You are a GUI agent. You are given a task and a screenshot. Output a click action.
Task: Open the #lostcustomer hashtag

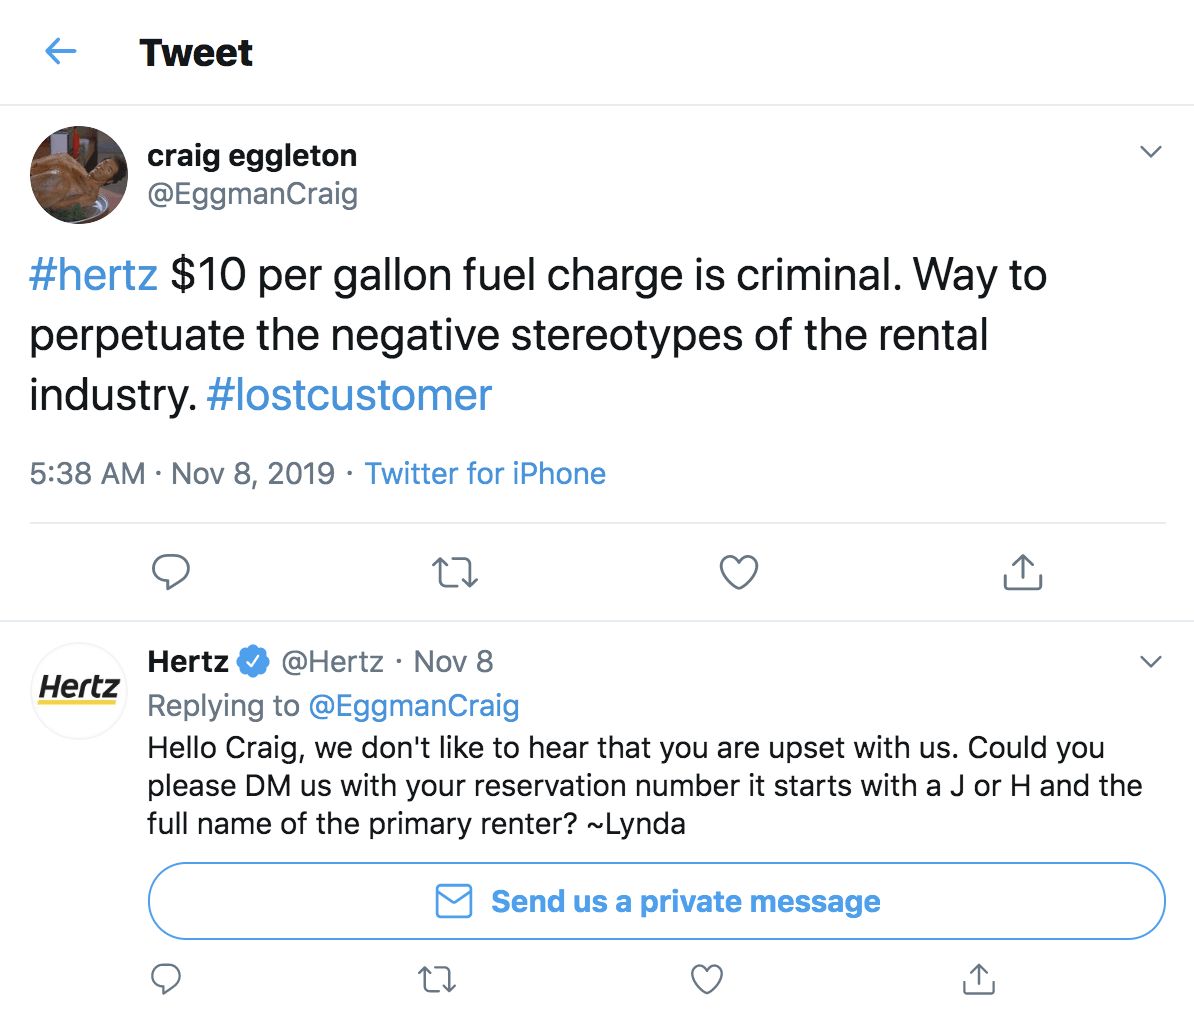point(349,395)
